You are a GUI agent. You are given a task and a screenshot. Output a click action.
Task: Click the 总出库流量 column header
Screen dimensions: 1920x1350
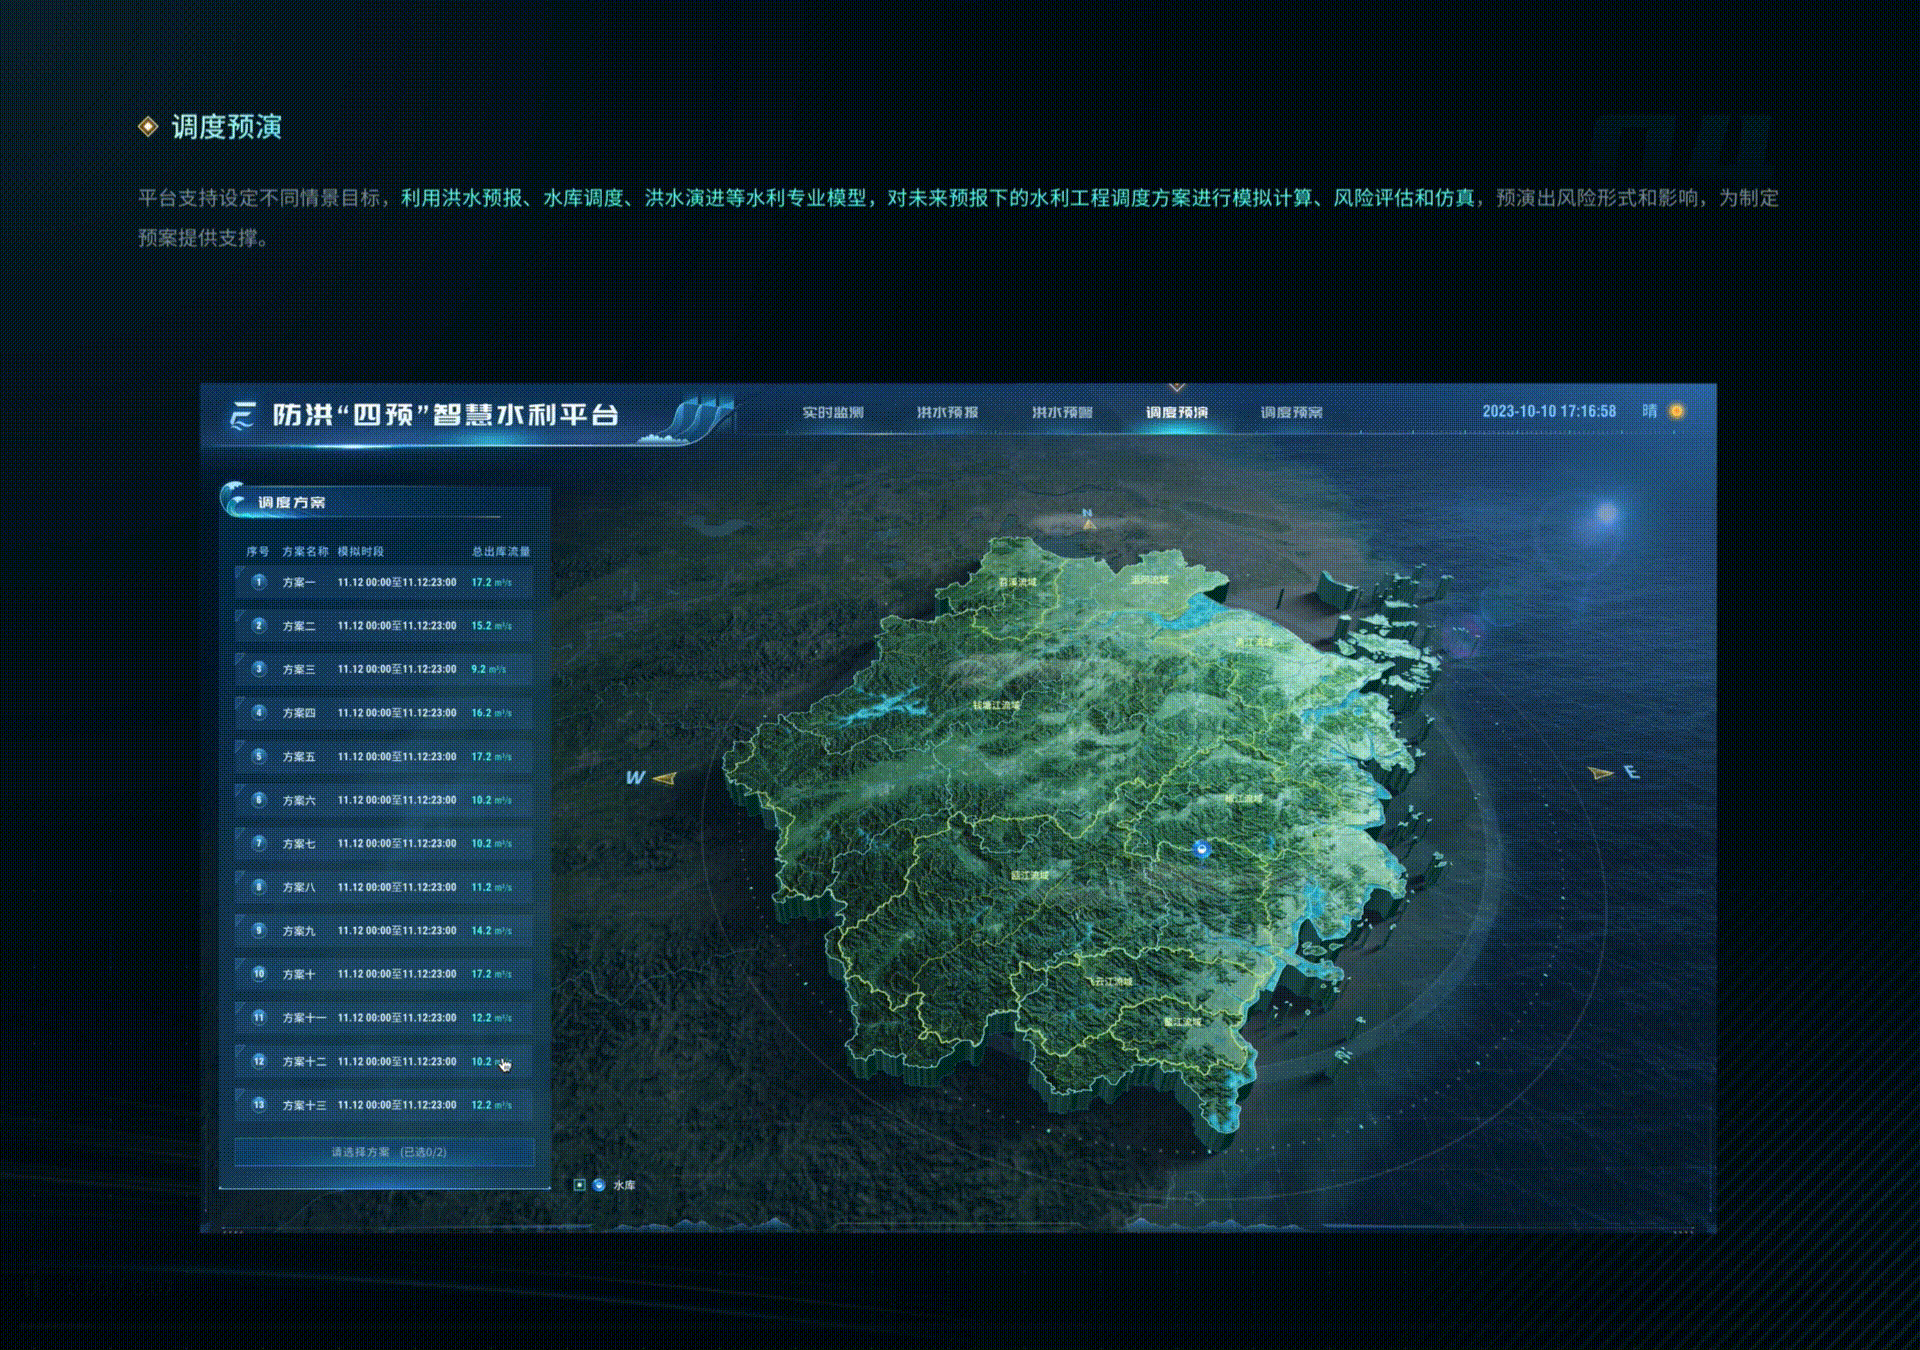click(501, 551)
